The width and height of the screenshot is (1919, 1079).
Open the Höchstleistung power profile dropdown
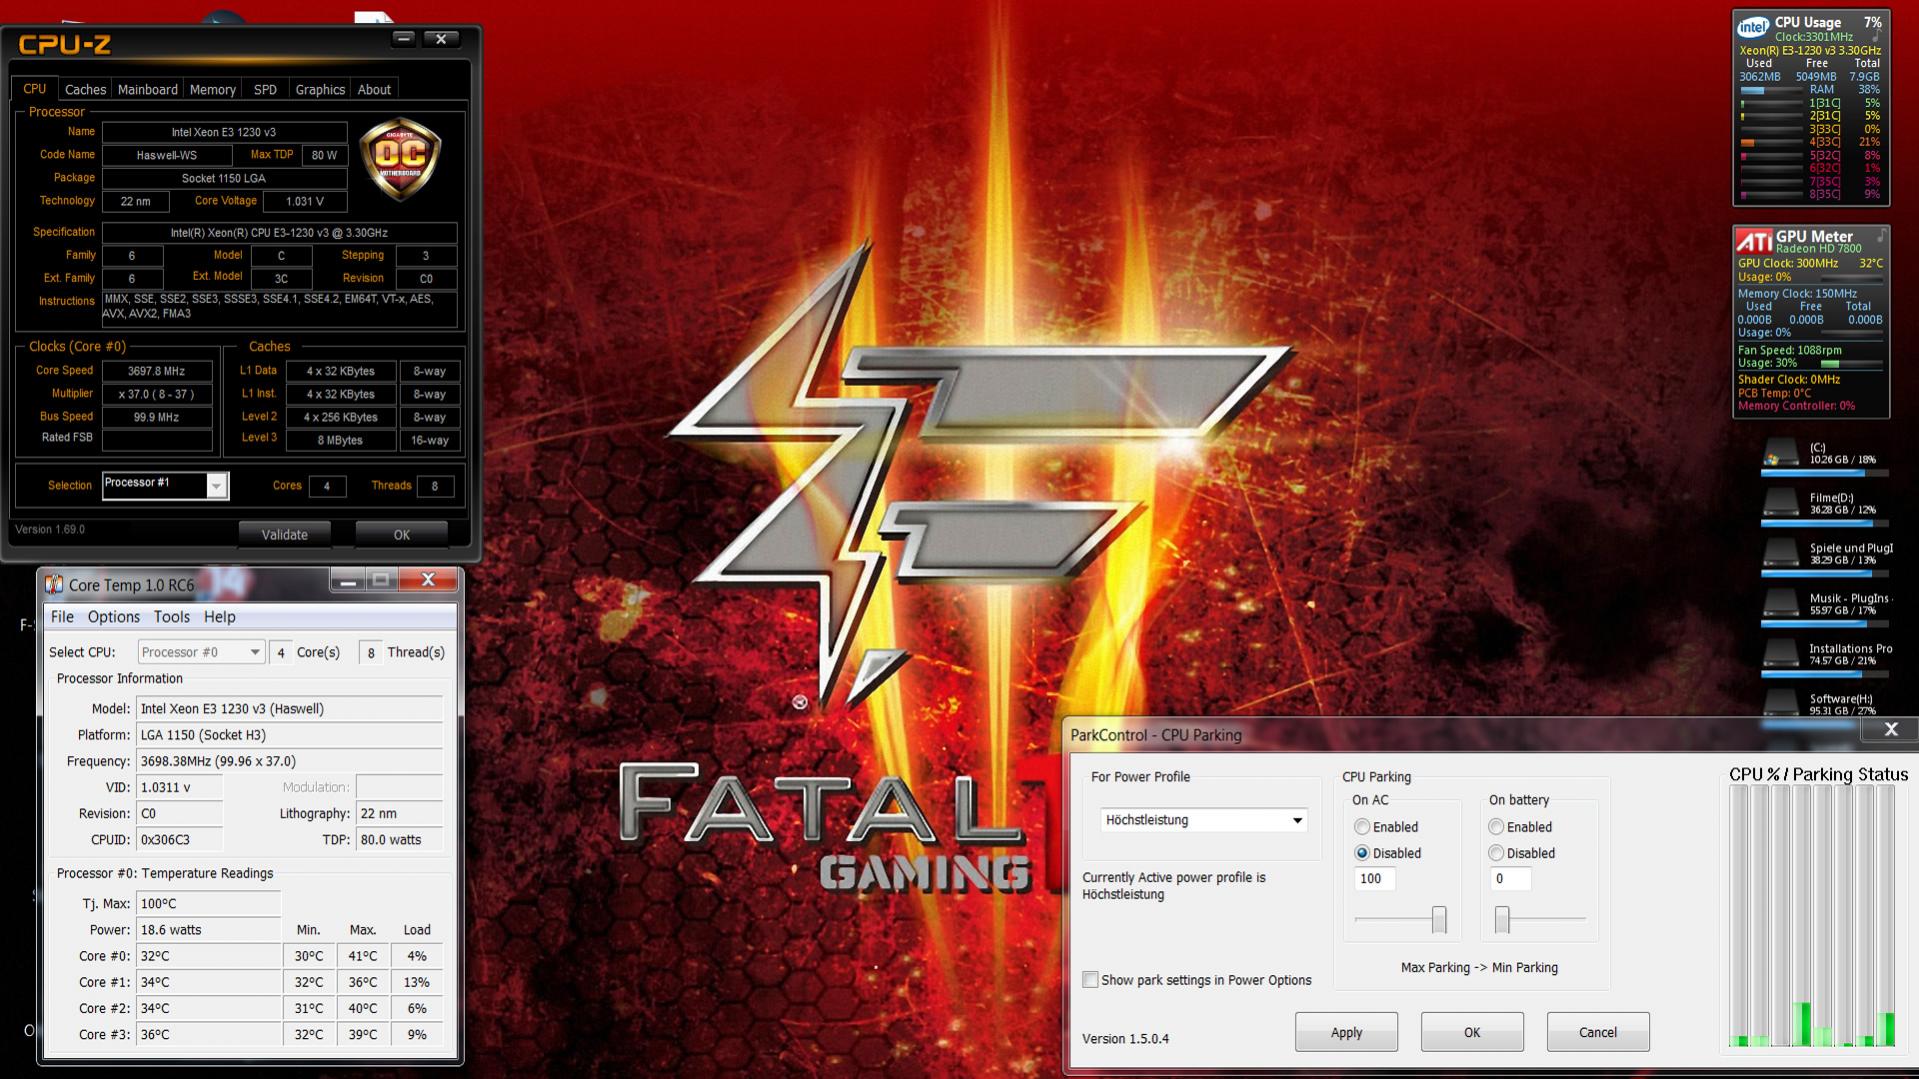[x=1204, y=820]
